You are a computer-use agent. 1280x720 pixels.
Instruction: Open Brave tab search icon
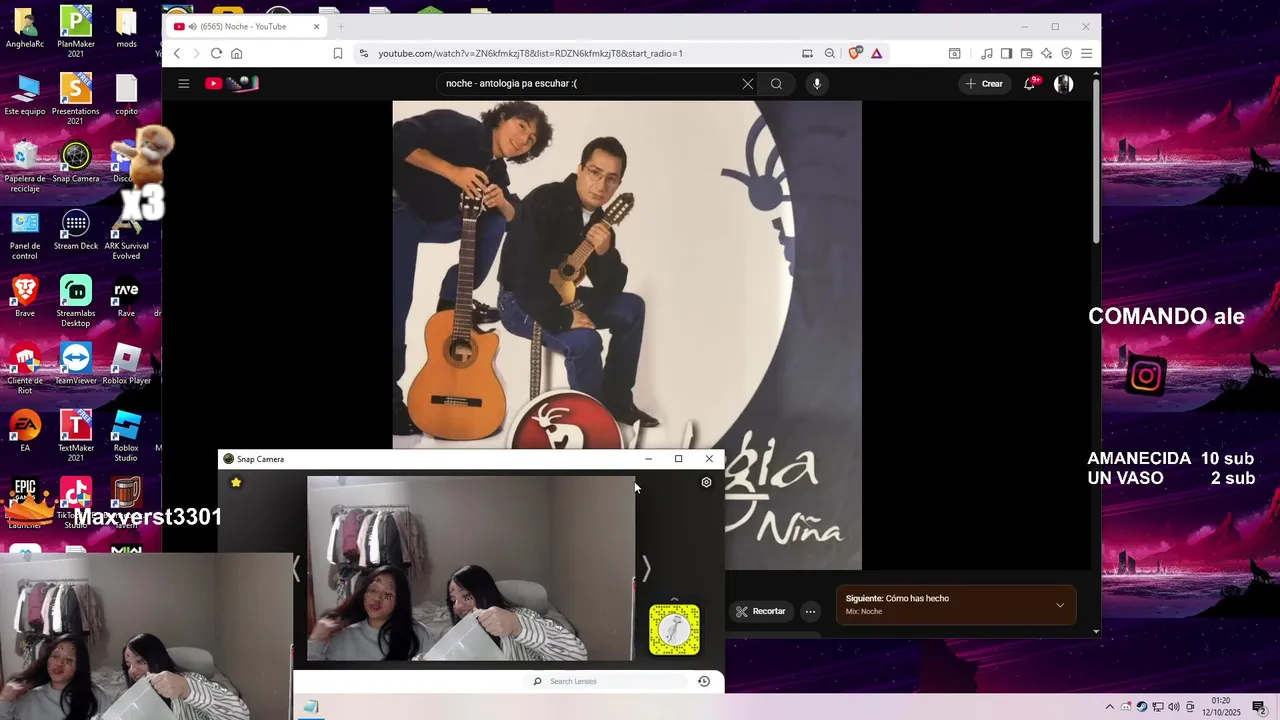[x=954, y=53]
